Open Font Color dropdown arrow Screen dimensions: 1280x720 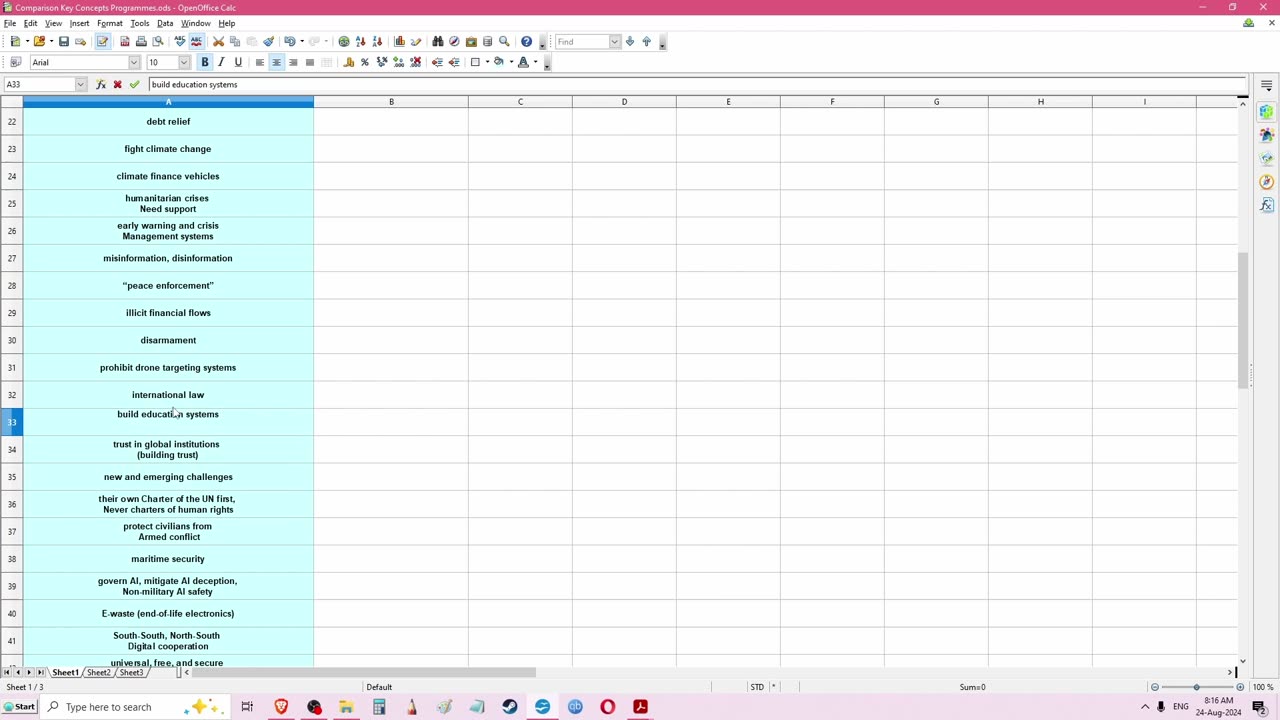535,62
